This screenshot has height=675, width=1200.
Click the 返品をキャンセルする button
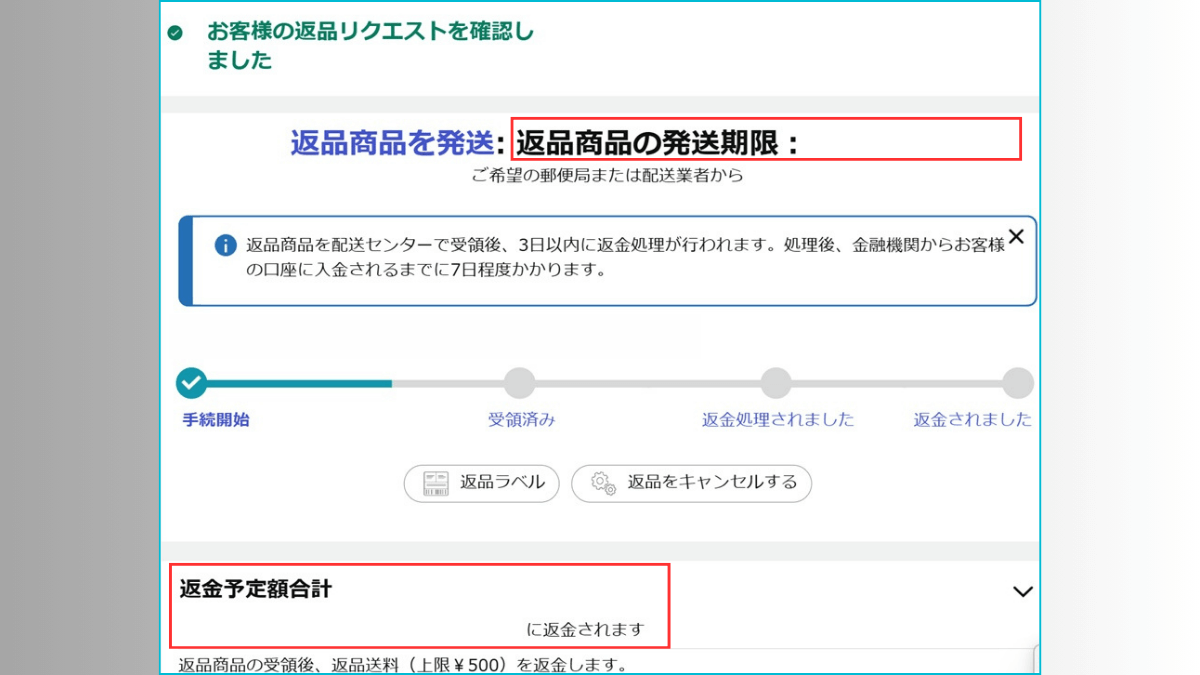pyautogui.click(x=691, y=483)
